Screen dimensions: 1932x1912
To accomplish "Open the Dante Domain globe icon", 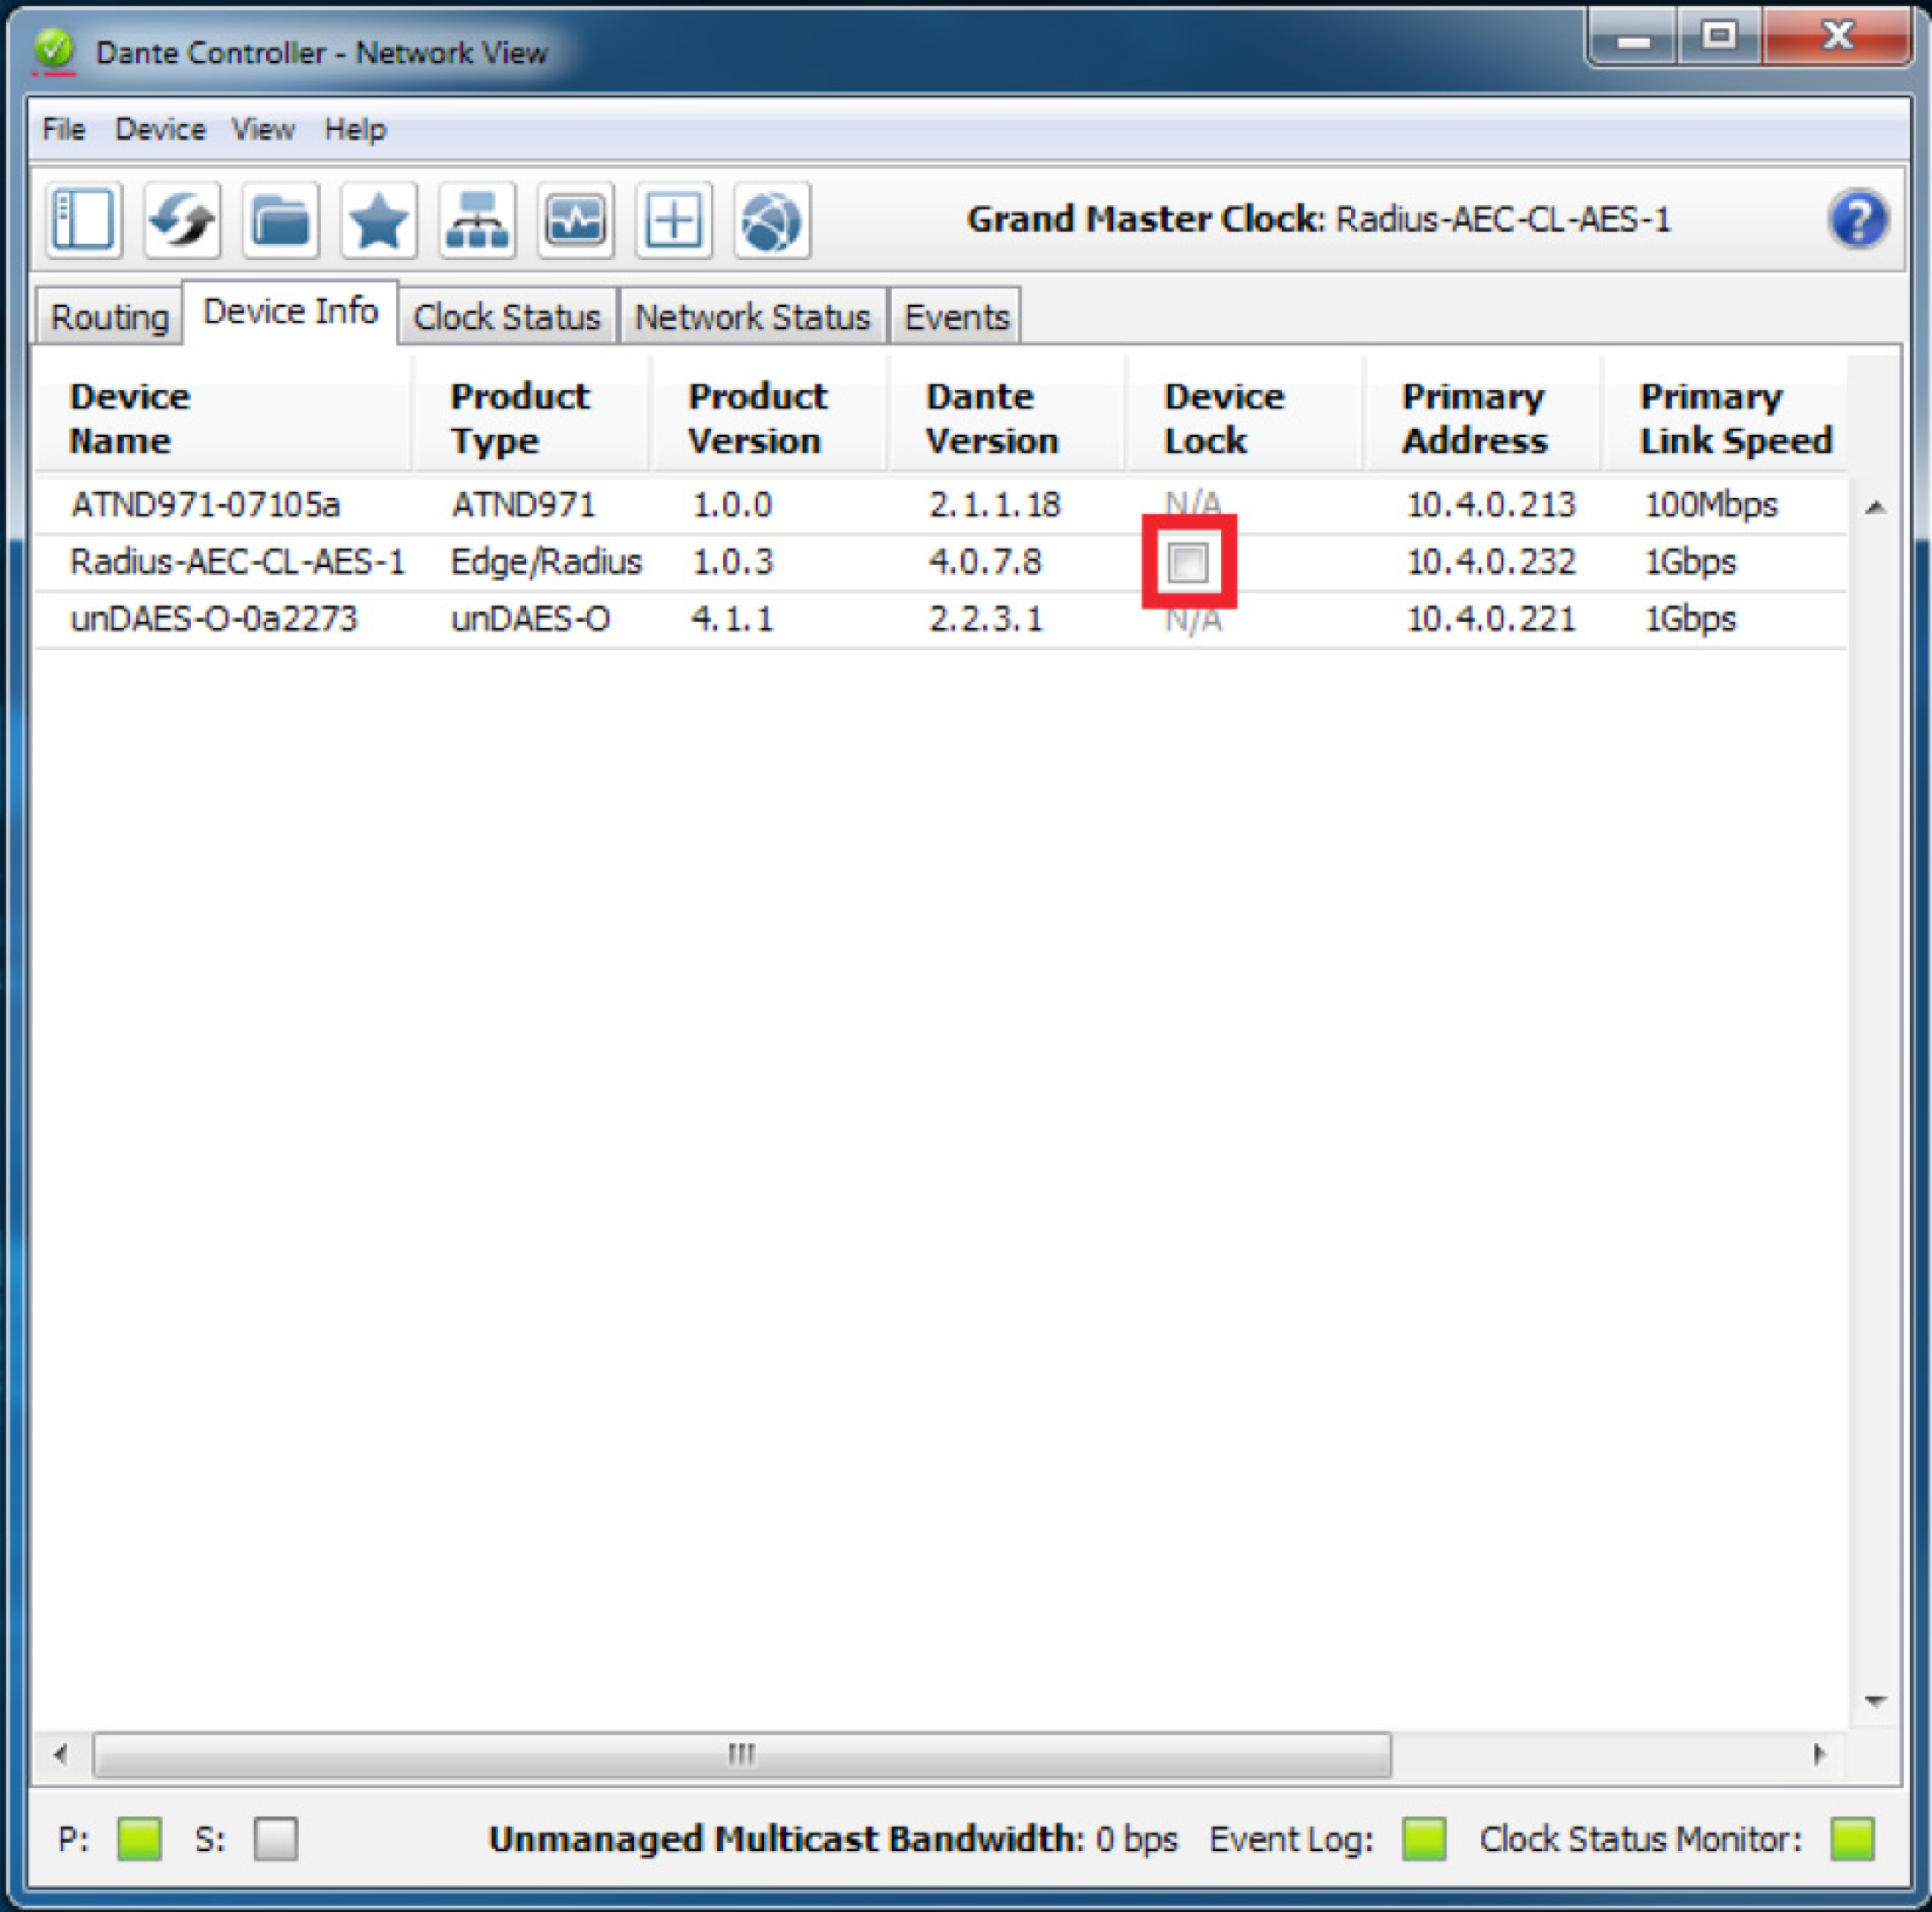I will [771, 220].
